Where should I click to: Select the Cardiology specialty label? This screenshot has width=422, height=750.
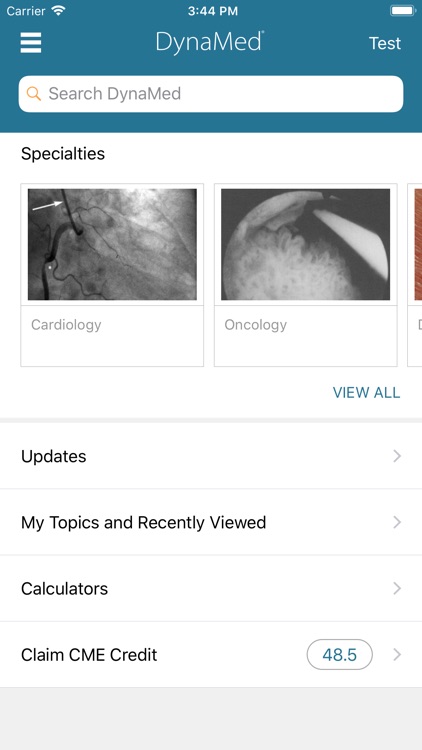(x=66, y=325)
